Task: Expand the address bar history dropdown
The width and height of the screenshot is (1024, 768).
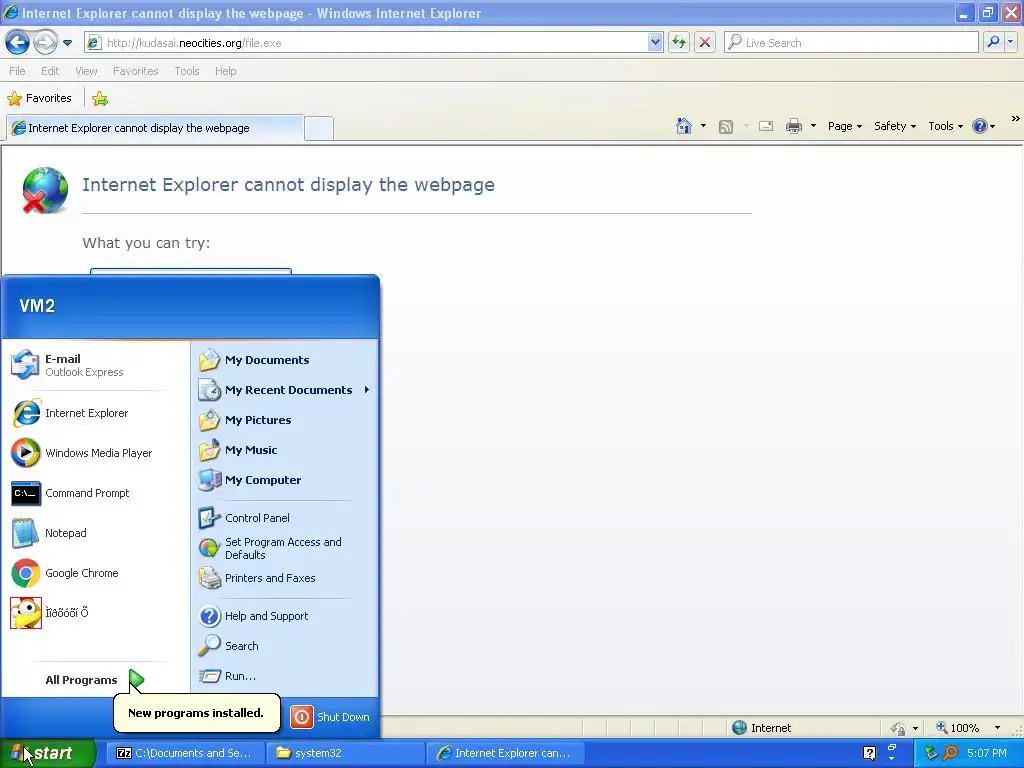Action: click(x=655, y=43)
